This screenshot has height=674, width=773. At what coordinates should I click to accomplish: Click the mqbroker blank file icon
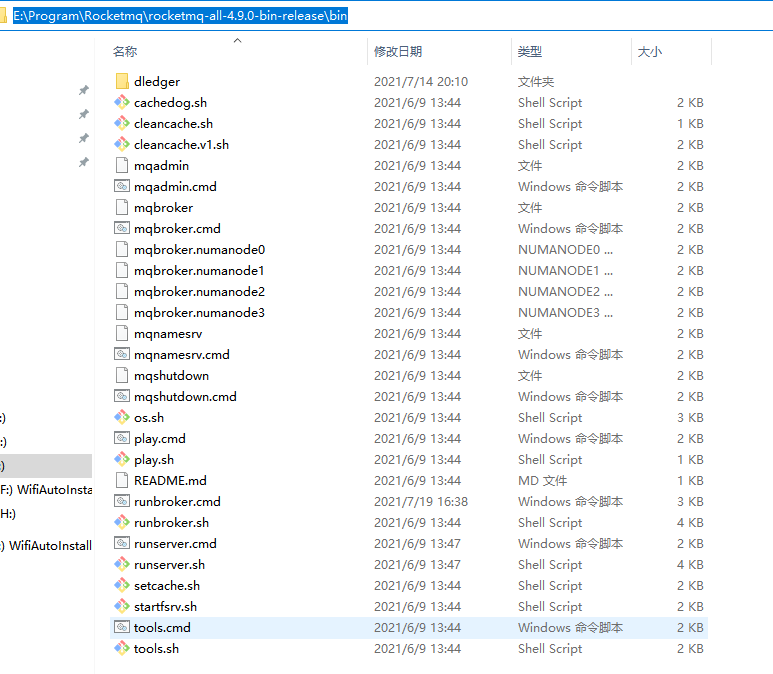[x=122, y=207]
